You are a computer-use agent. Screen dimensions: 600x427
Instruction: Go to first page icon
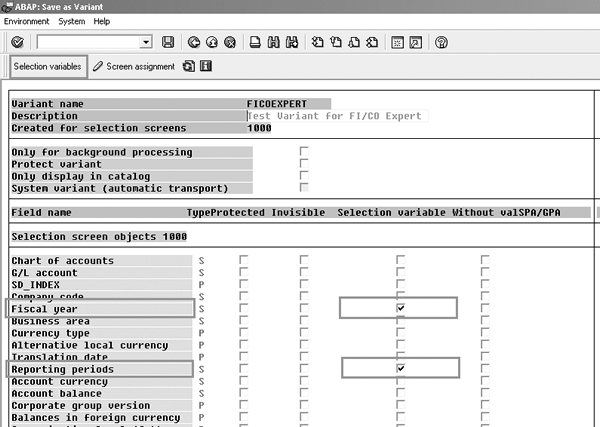pos(317,42)
